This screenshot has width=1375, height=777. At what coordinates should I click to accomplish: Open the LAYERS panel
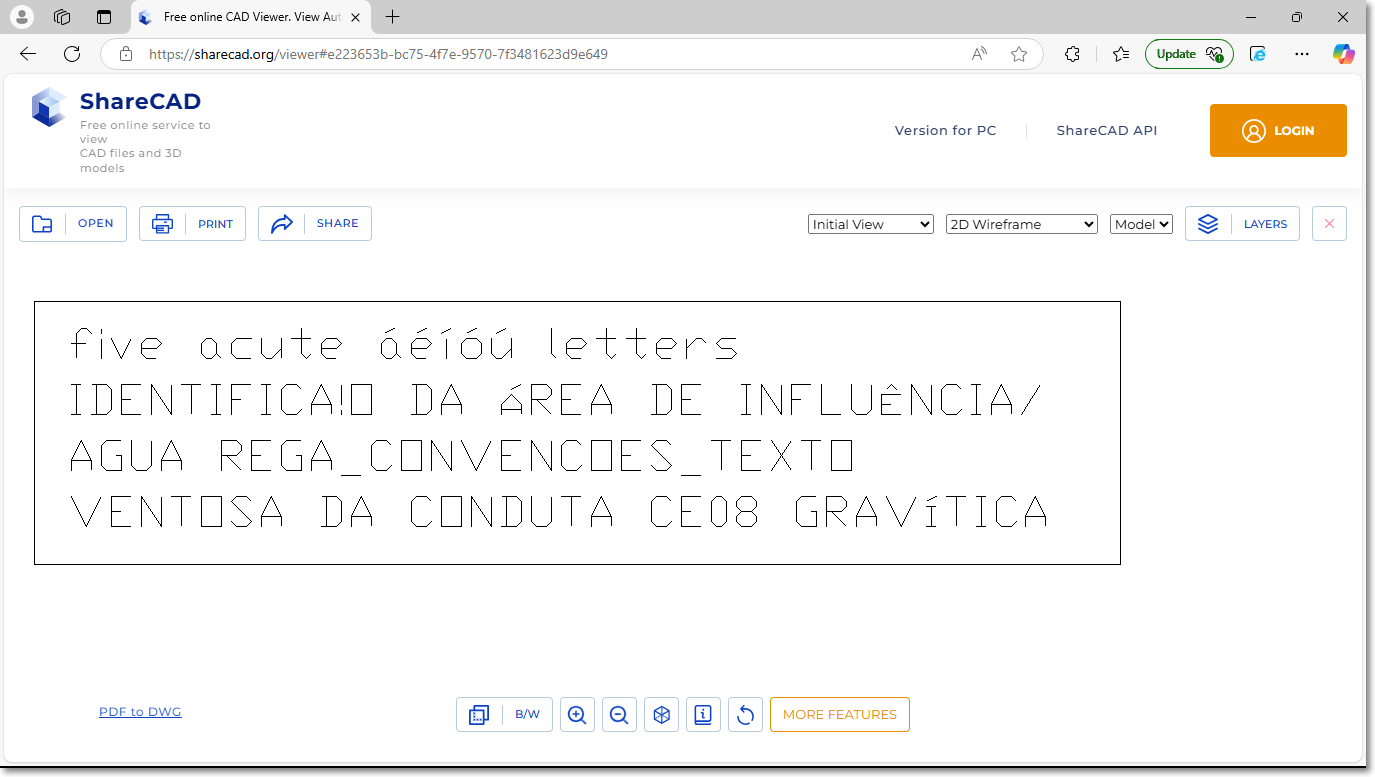tap(1242, 224)
